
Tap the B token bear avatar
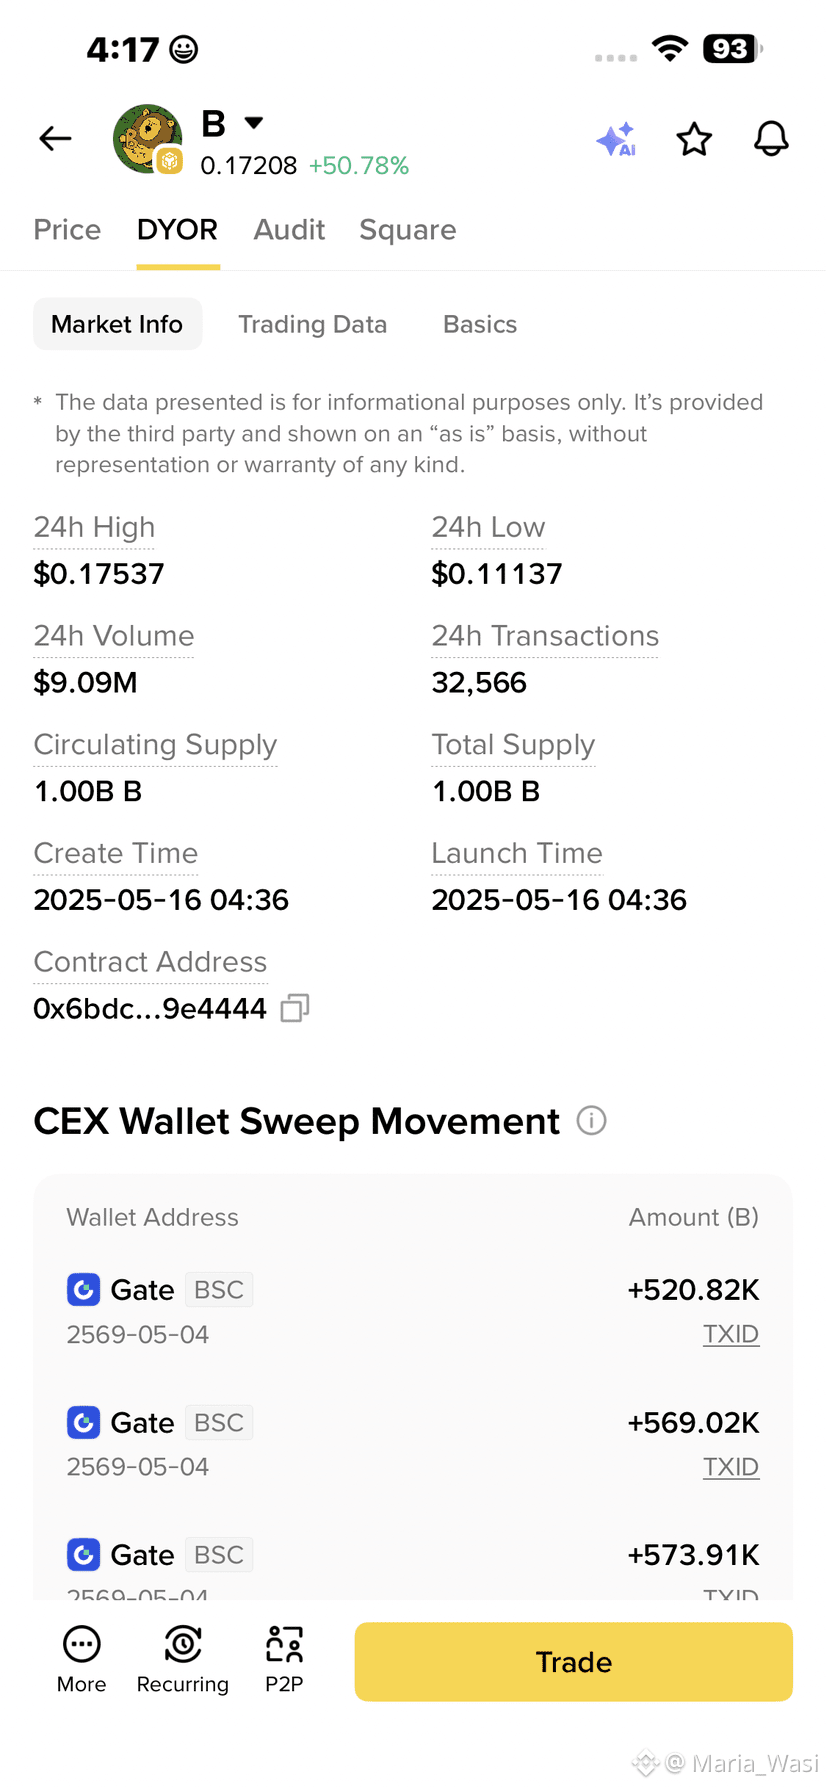(148, 139)
